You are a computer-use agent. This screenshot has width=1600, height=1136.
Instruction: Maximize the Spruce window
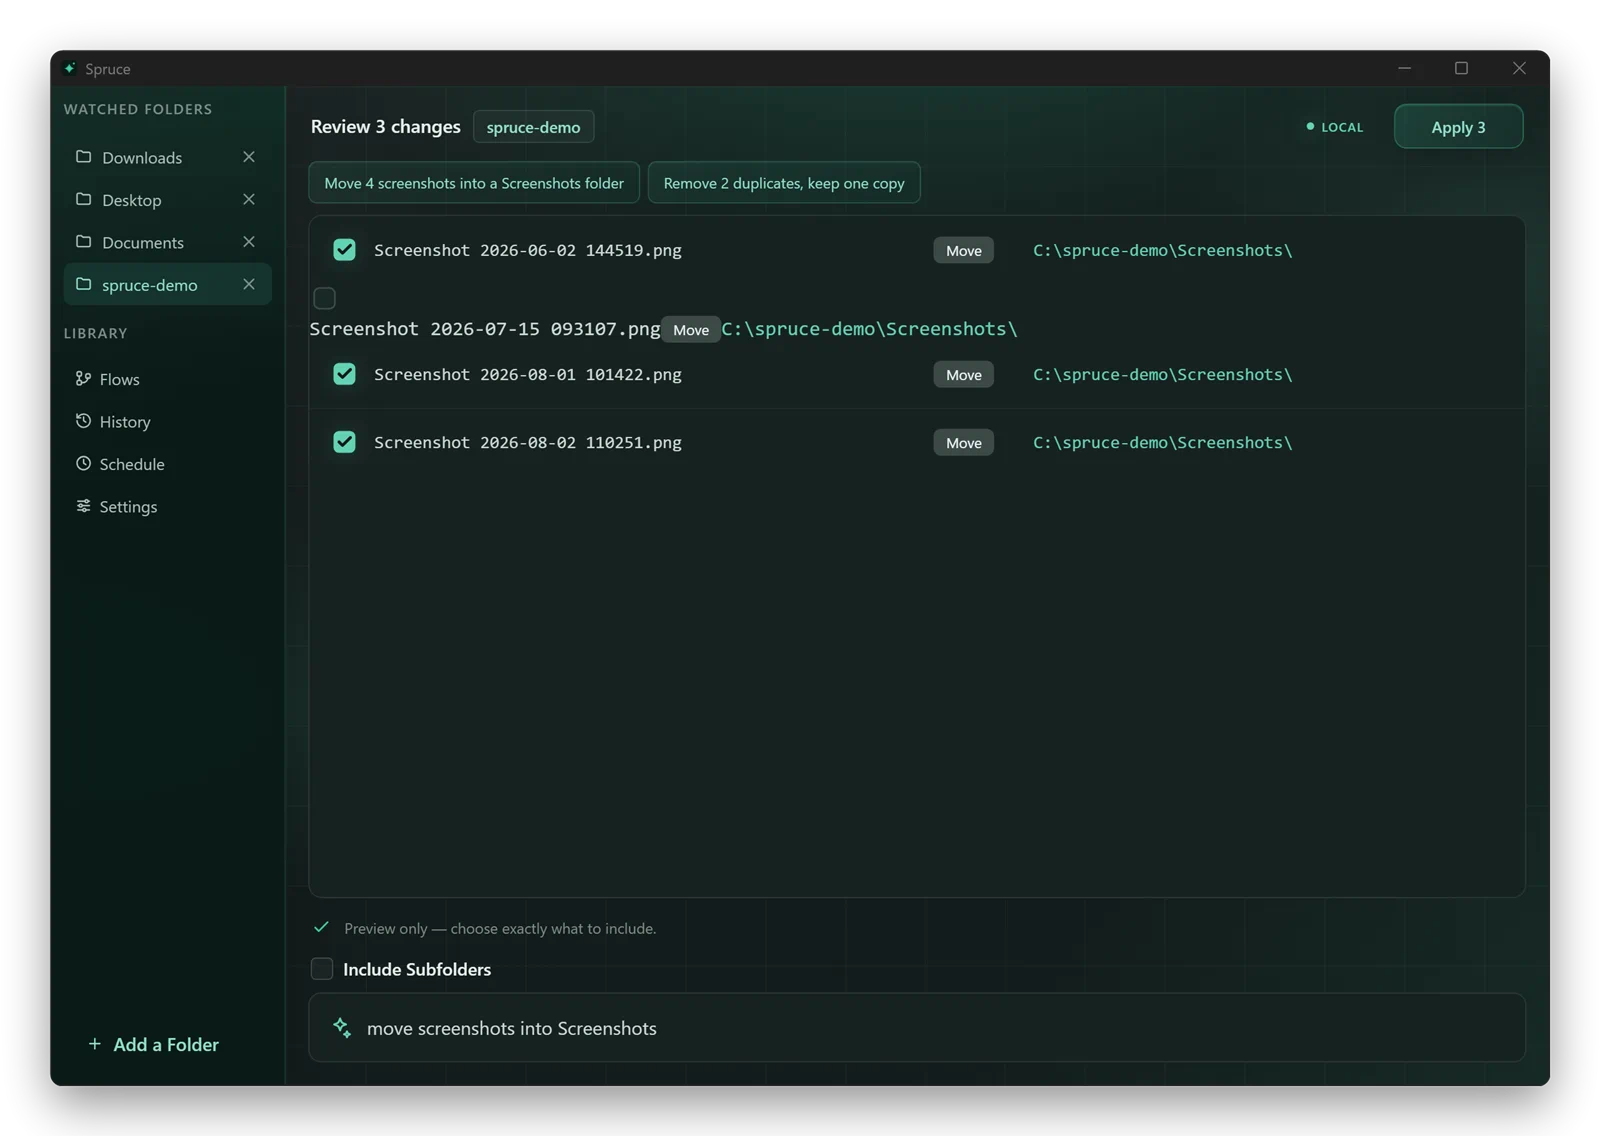[1461, 68]
